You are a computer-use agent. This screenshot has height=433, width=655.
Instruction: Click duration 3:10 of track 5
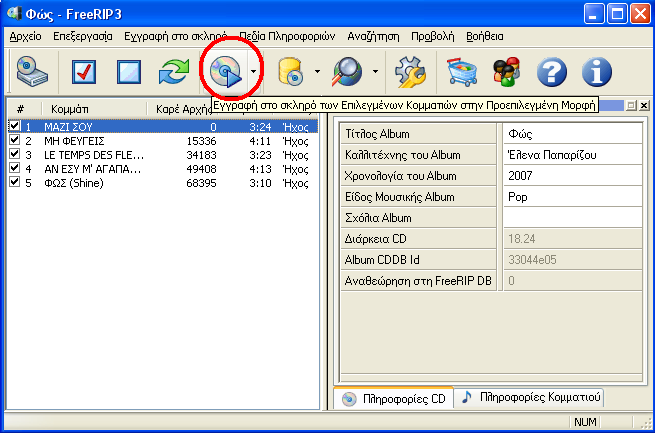(x=260, y=183)
